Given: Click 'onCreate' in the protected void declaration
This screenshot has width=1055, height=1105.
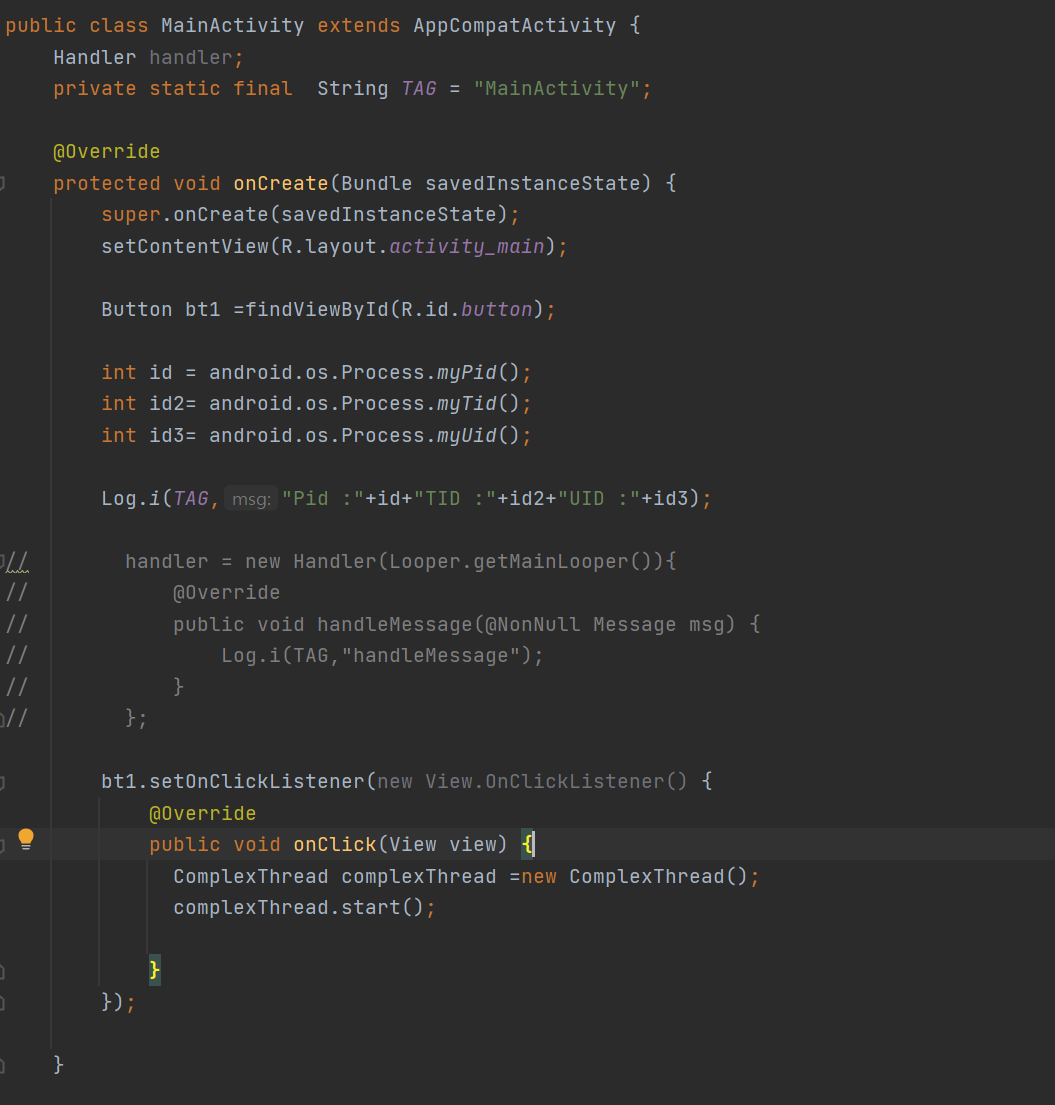Looking at the screenshot, I should (281, 183).
